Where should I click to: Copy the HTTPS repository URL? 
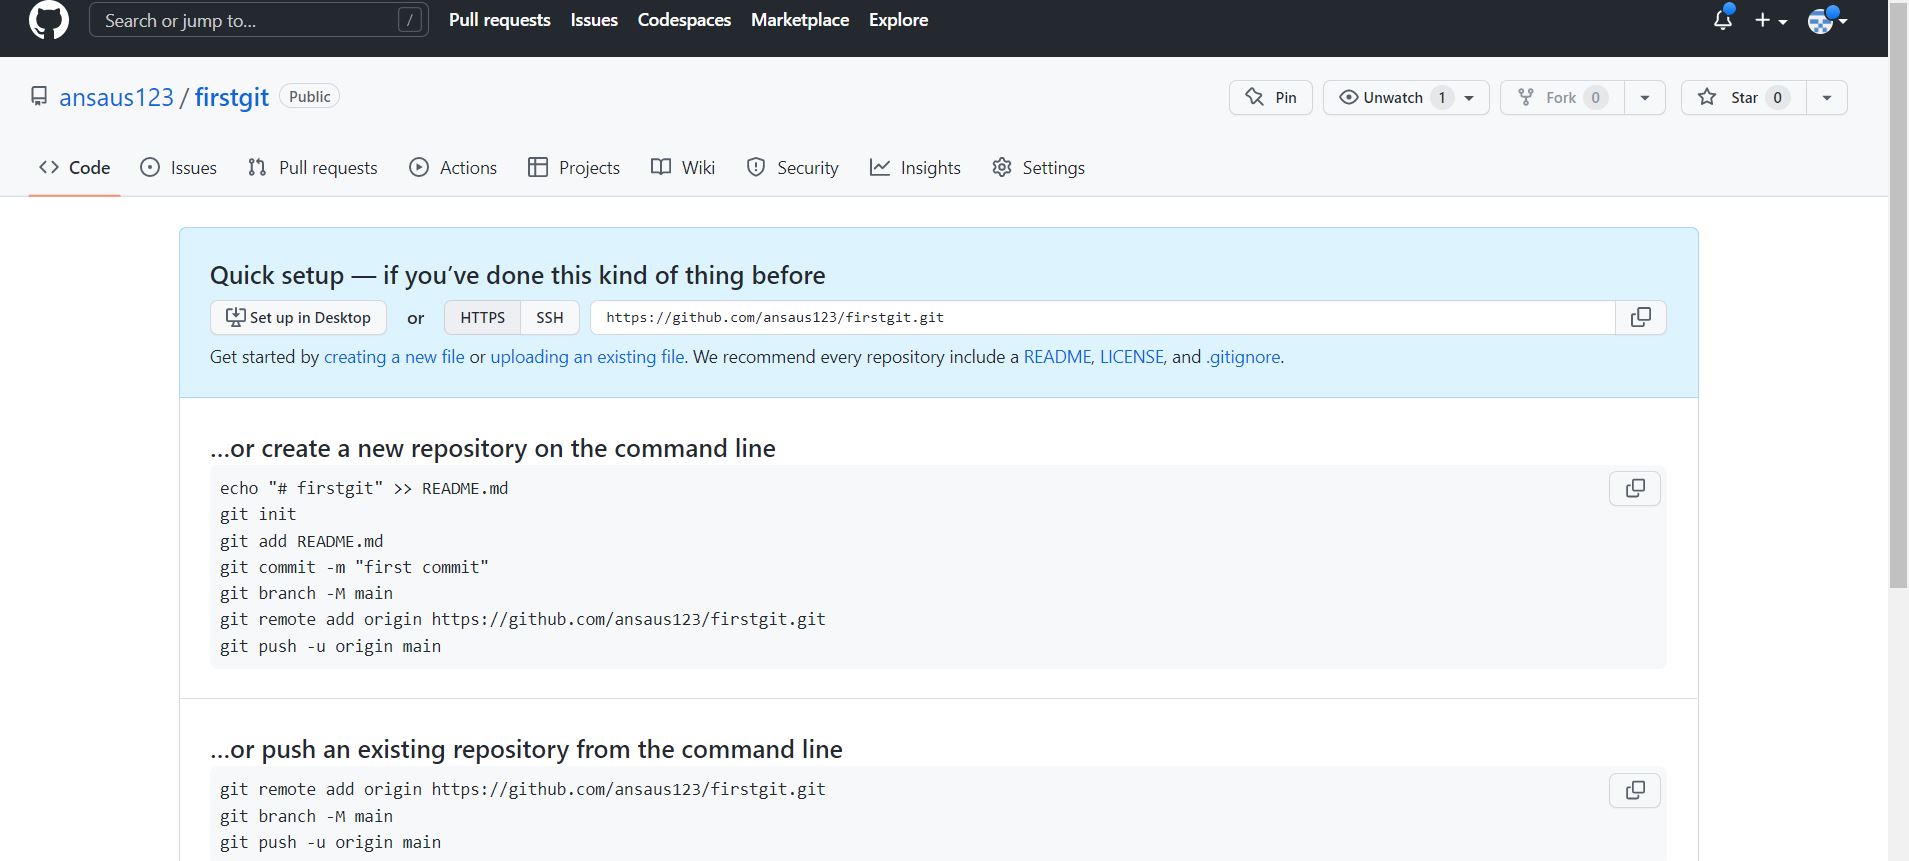click(1641, 317)
